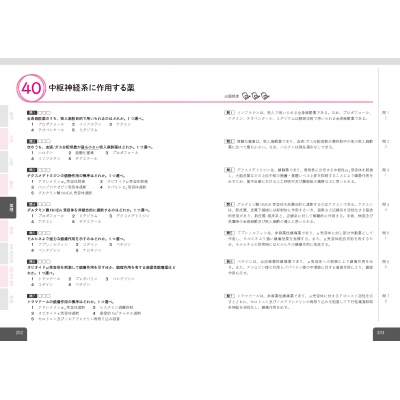
Task: Choose option 2 プレガバリン in question 6
Action: [x=83, y=279]
